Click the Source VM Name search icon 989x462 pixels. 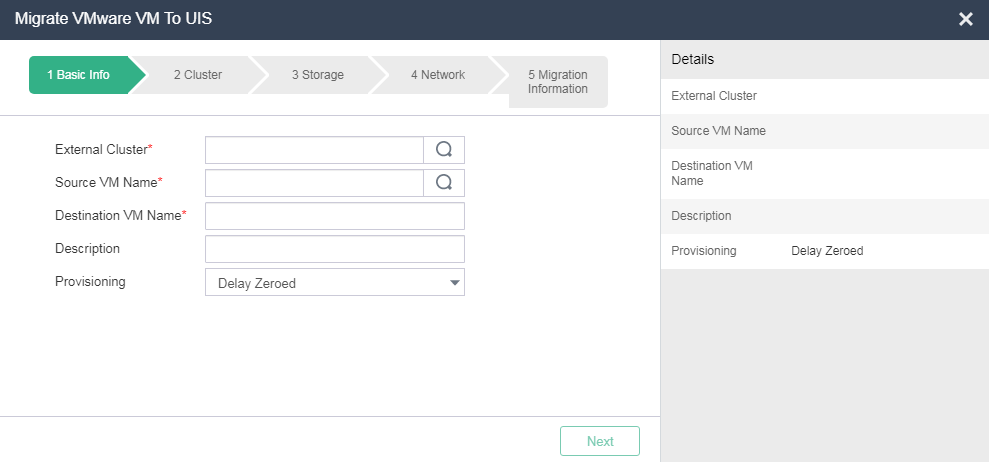pyautogui.click(x=444, y=182)
